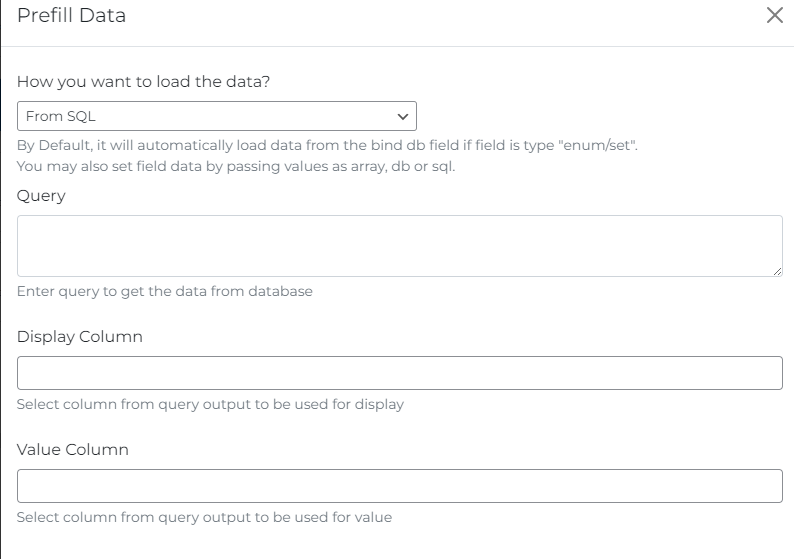Click the "Value Column" field label
794x559 pixels.
[73, 450]
